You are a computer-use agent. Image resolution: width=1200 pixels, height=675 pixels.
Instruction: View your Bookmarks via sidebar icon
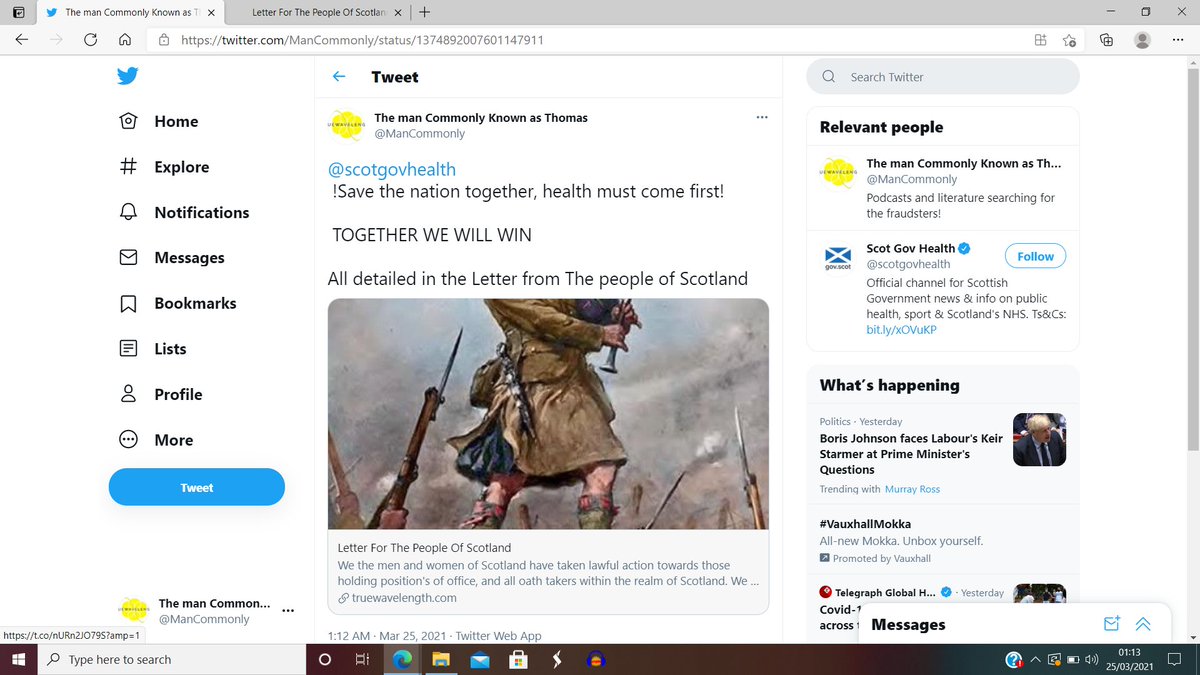point(128,302)
